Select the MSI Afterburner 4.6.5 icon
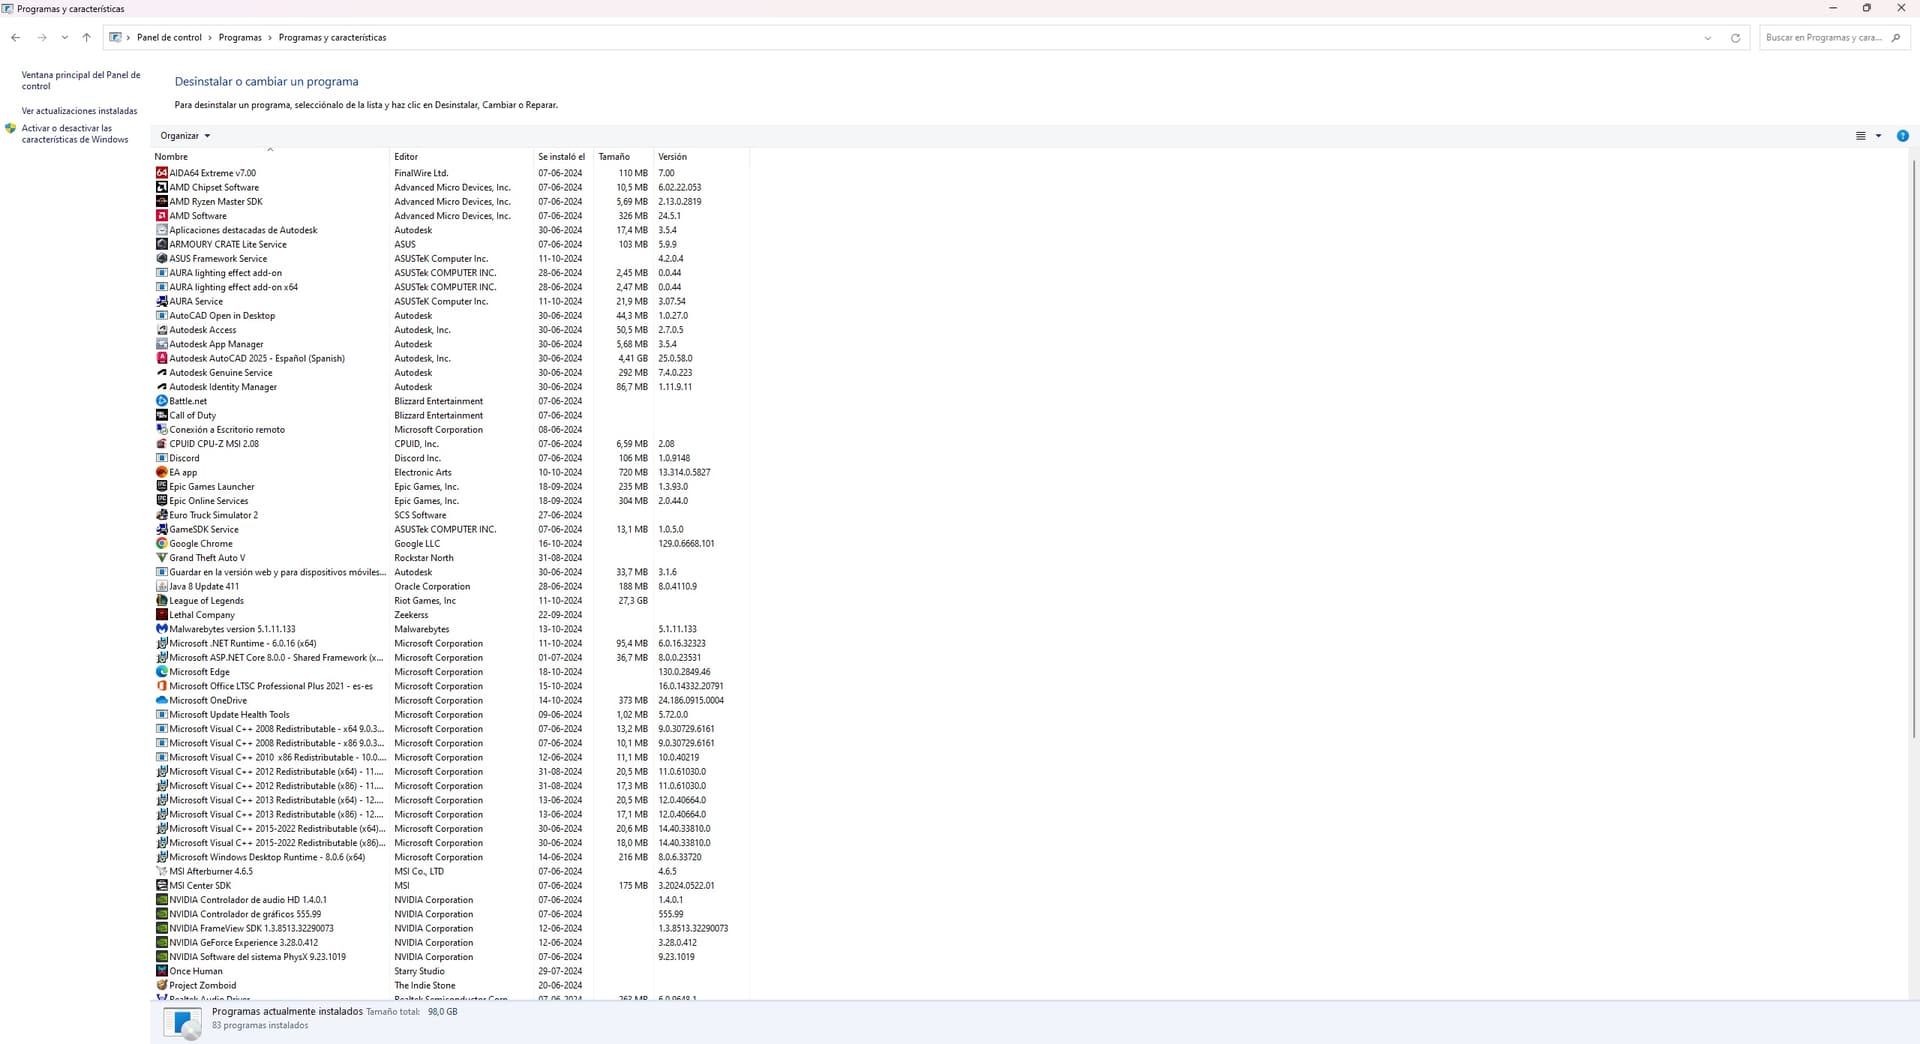 pyautogui.click(x=162, y=872)
